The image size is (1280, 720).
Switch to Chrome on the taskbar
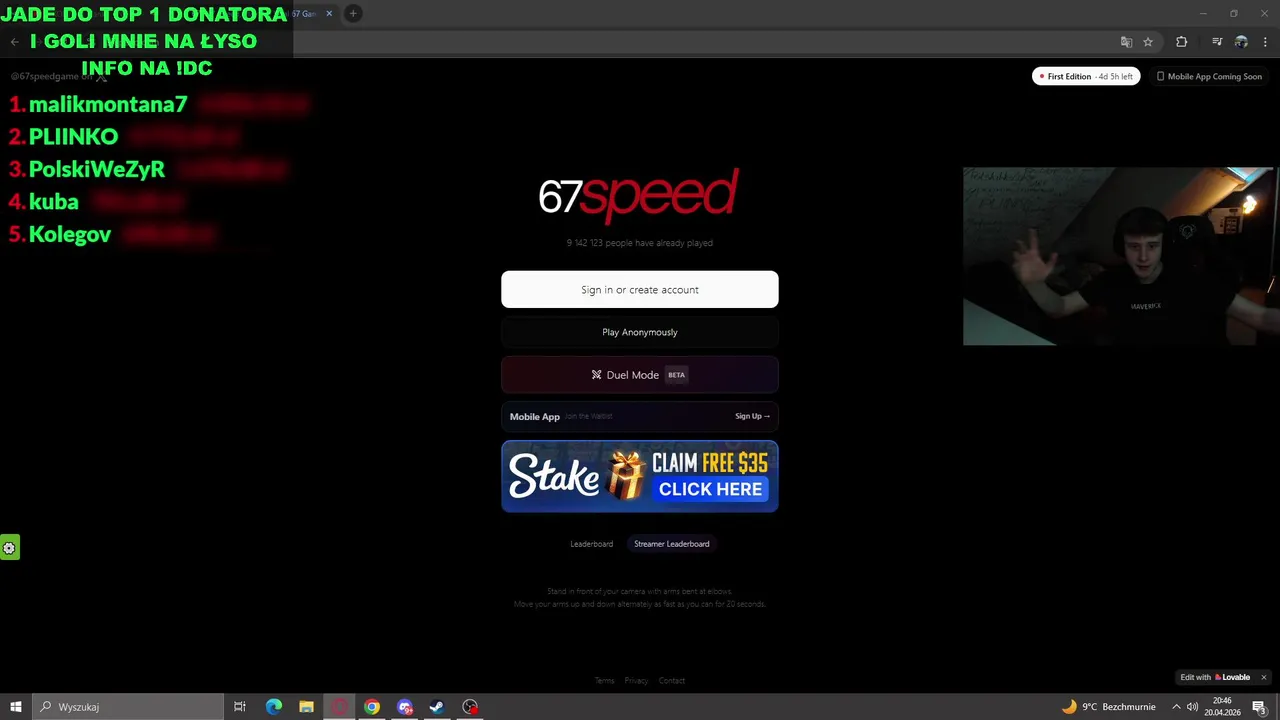(372, 707)
